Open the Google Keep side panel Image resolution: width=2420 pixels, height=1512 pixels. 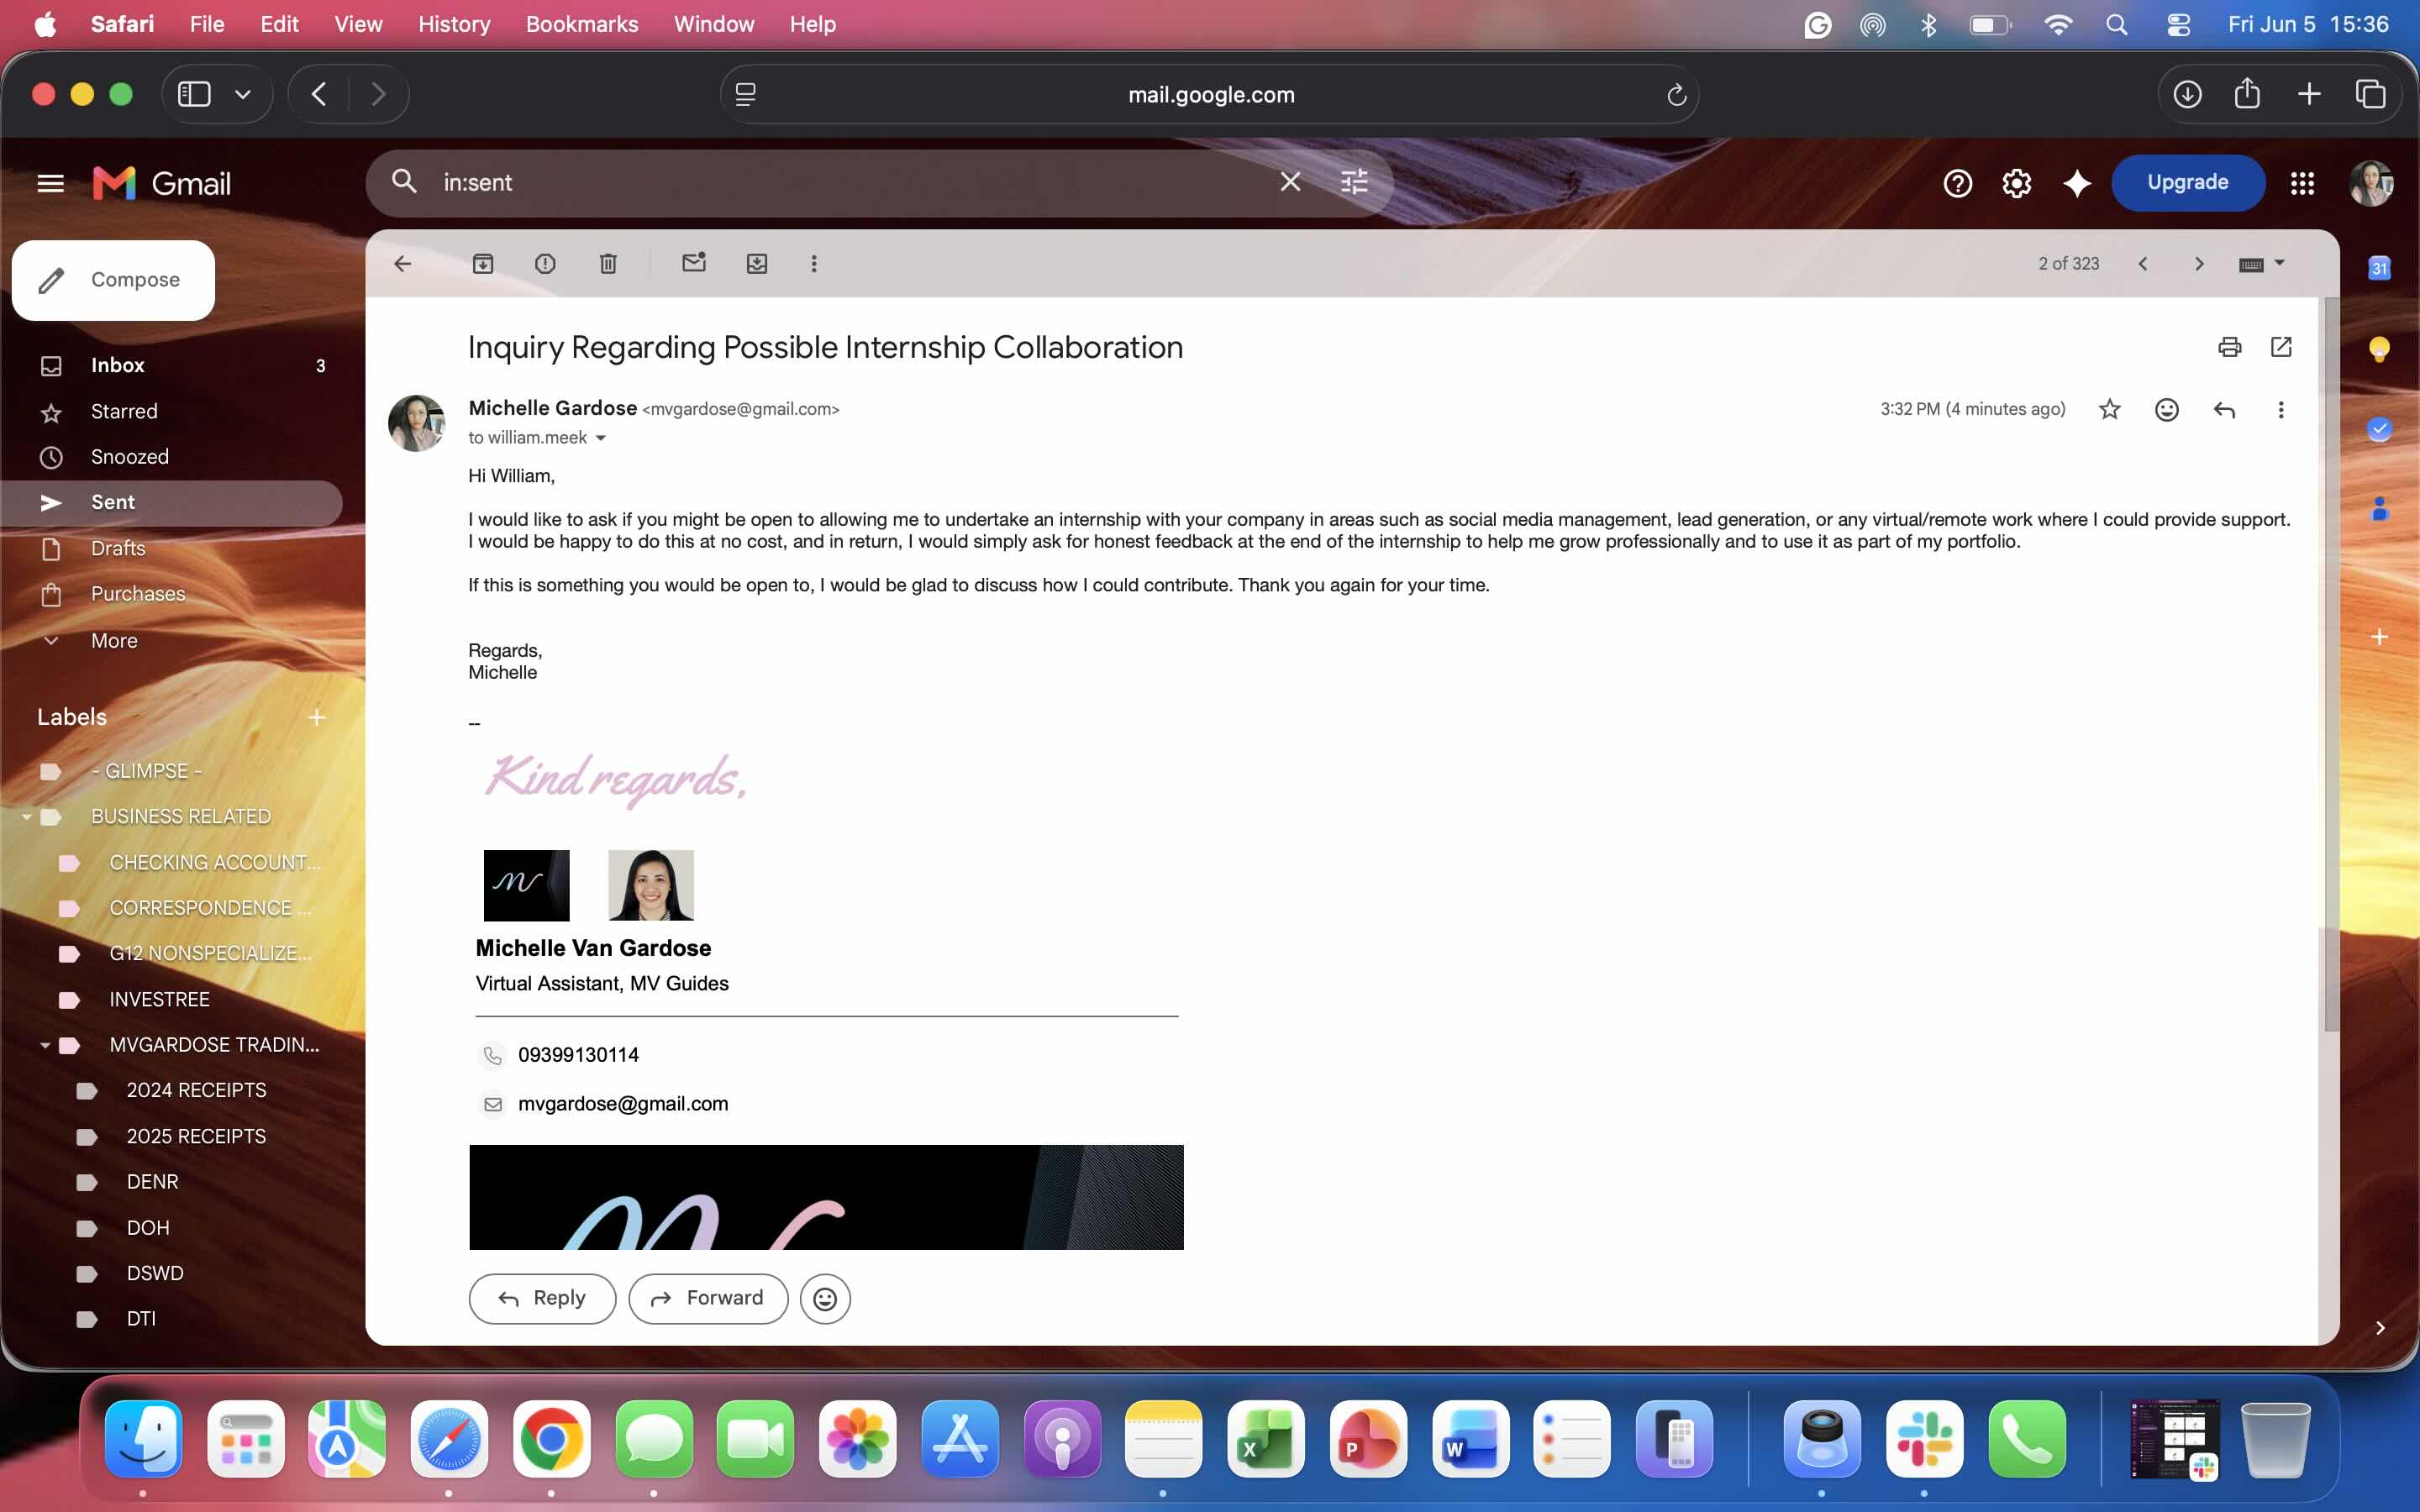coord(2379,348)
